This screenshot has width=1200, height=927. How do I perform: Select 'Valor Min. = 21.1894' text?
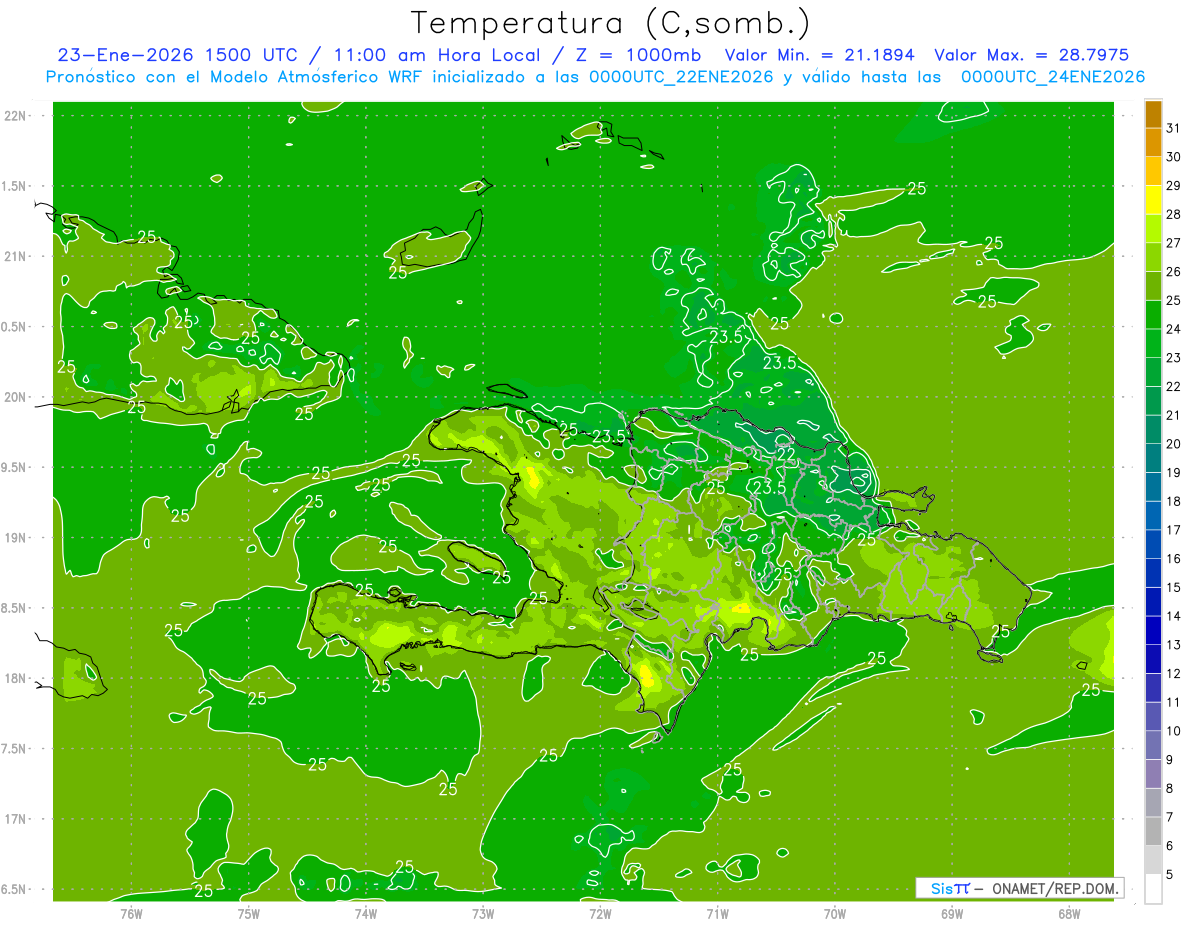(x=819, y=55)
